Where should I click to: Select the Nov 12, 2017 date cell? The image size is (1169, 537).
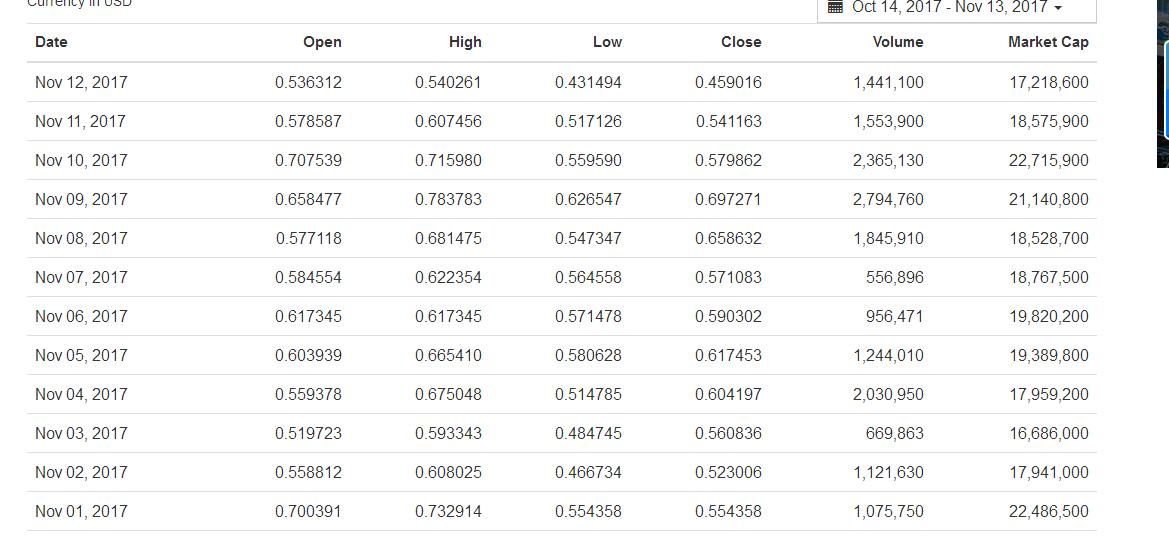[x=81, y=82]
